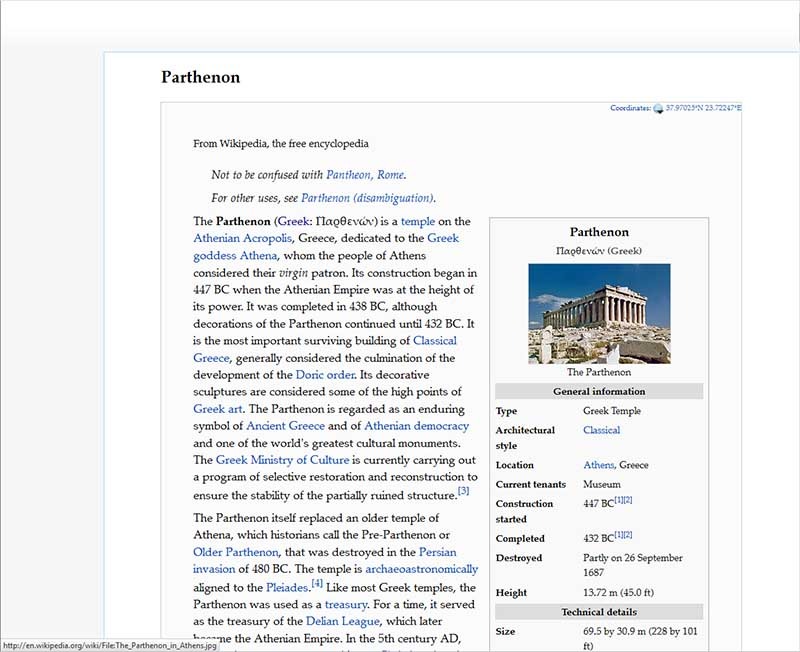Click the status bar URL text

point(110,645)
